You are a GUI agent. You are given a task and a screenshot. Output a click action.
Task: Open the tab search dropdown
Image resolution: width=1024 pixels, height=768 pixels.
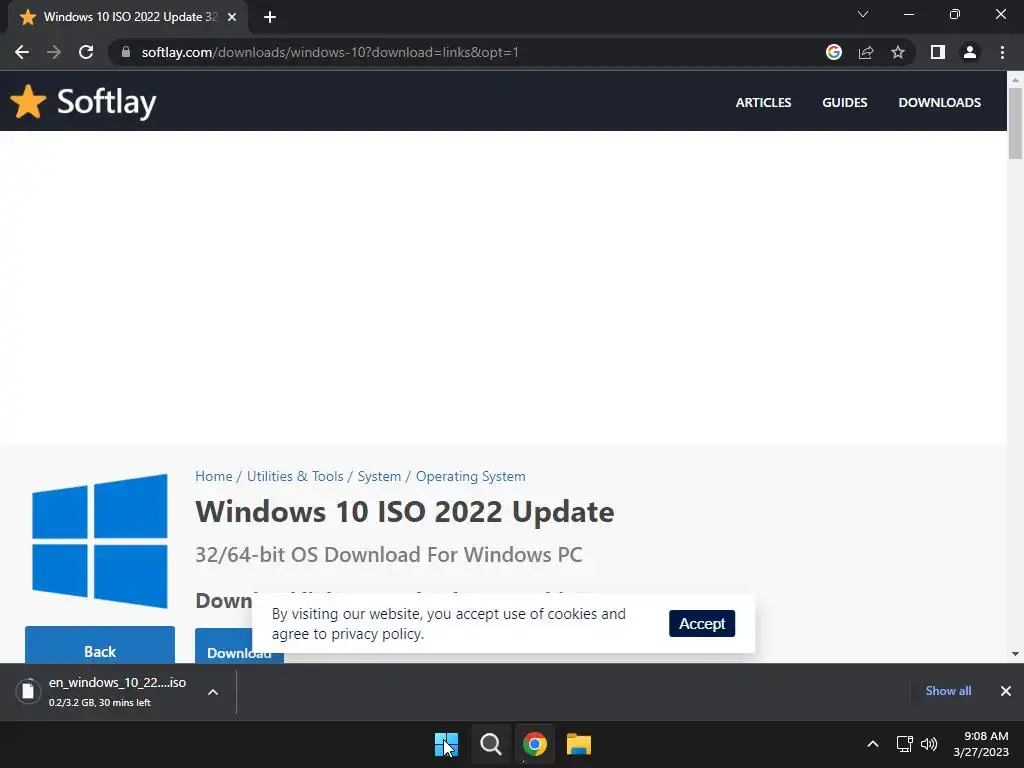(863, 14)
